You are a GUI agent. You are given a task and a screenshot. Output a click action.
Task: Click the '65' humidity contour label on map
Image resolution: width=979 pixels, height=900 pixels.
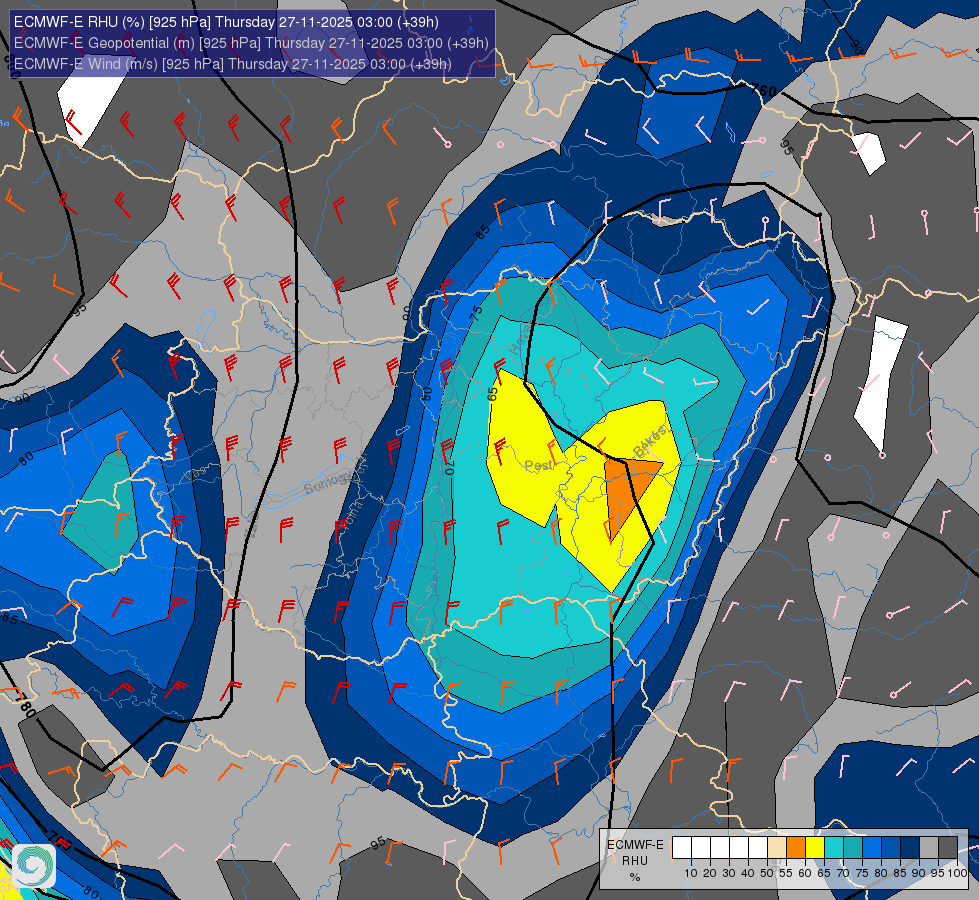coord(493,394)
